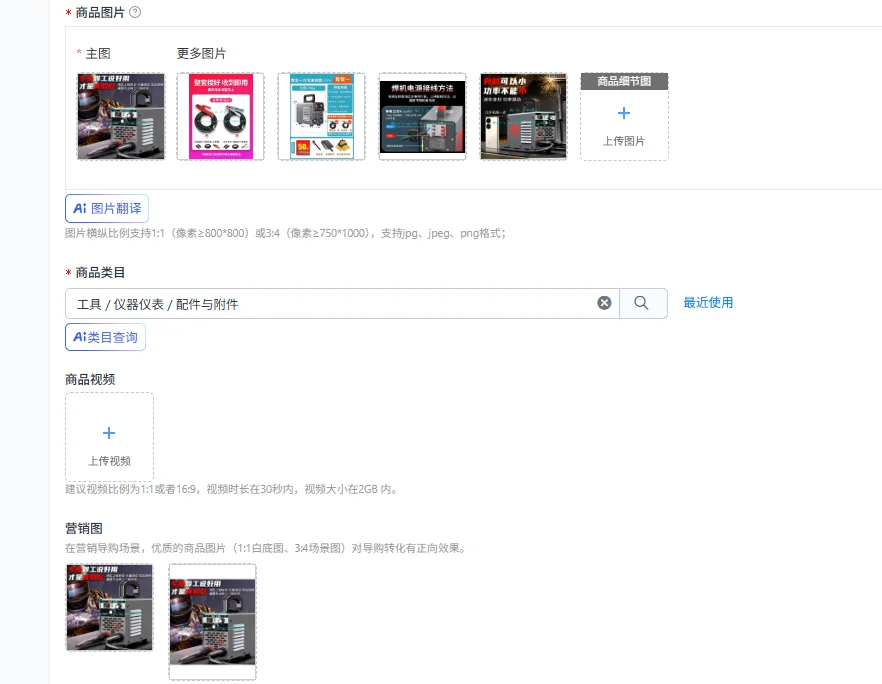Select the main image thumbnail under 主图

pyautogui.click(x=121, y=116)
